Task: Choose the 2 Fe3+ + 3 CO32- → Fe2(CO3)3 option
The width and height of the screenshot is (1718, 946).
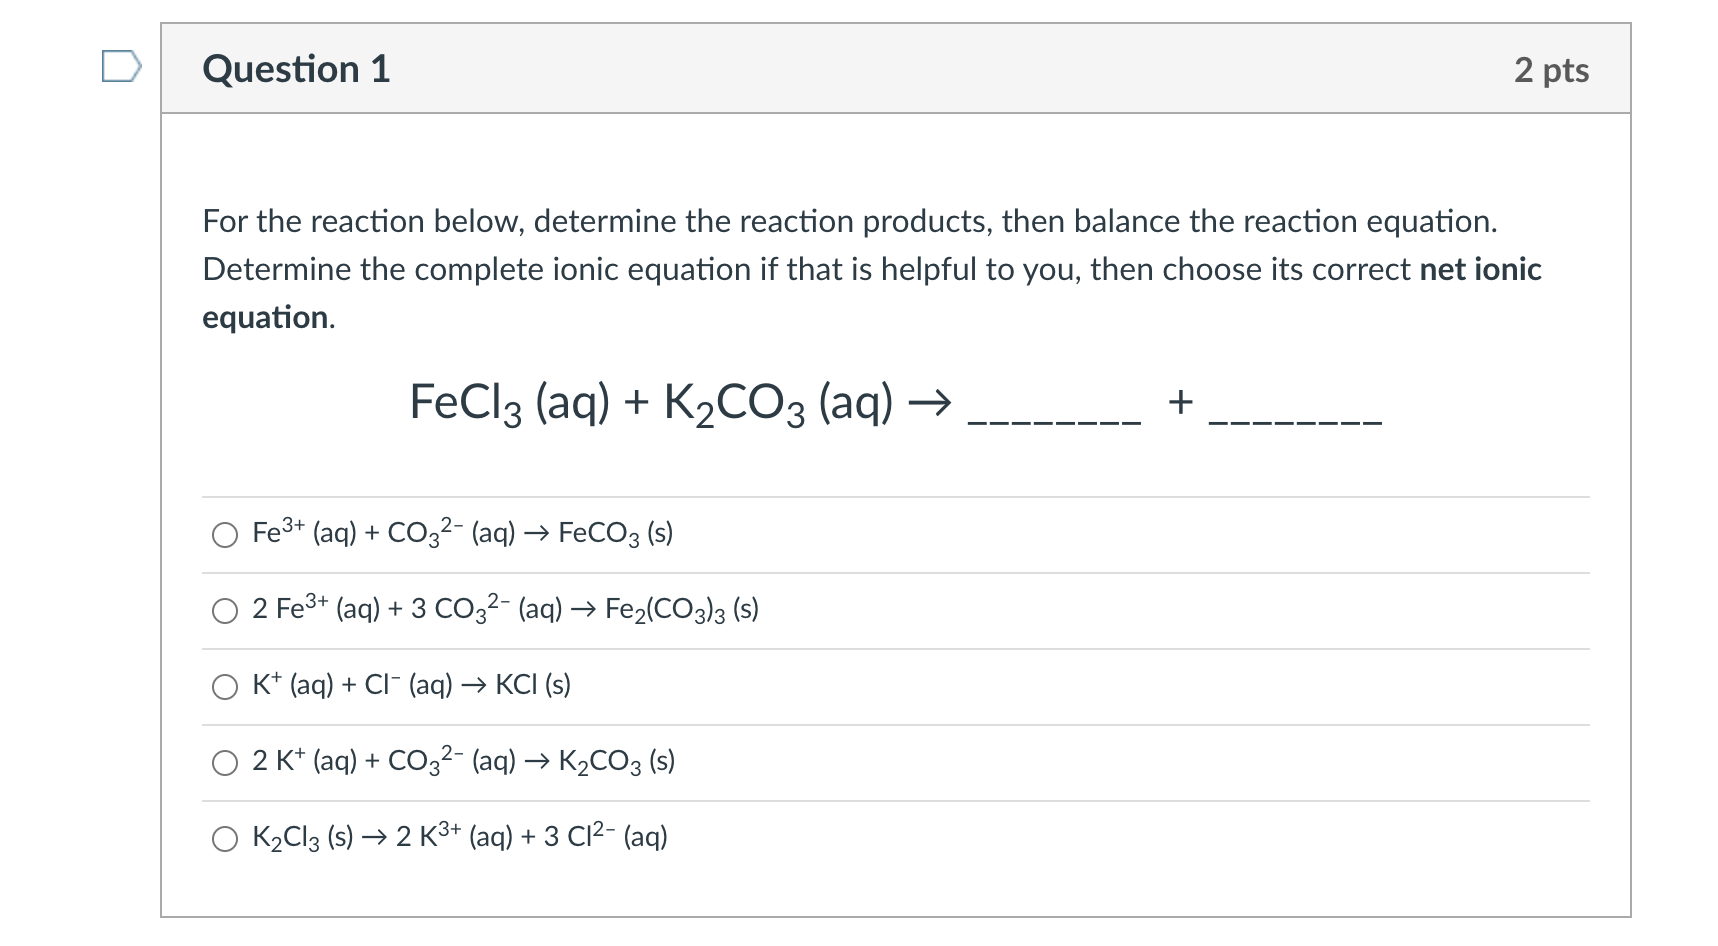Action: pyautogui.click(x=505, y=610)
